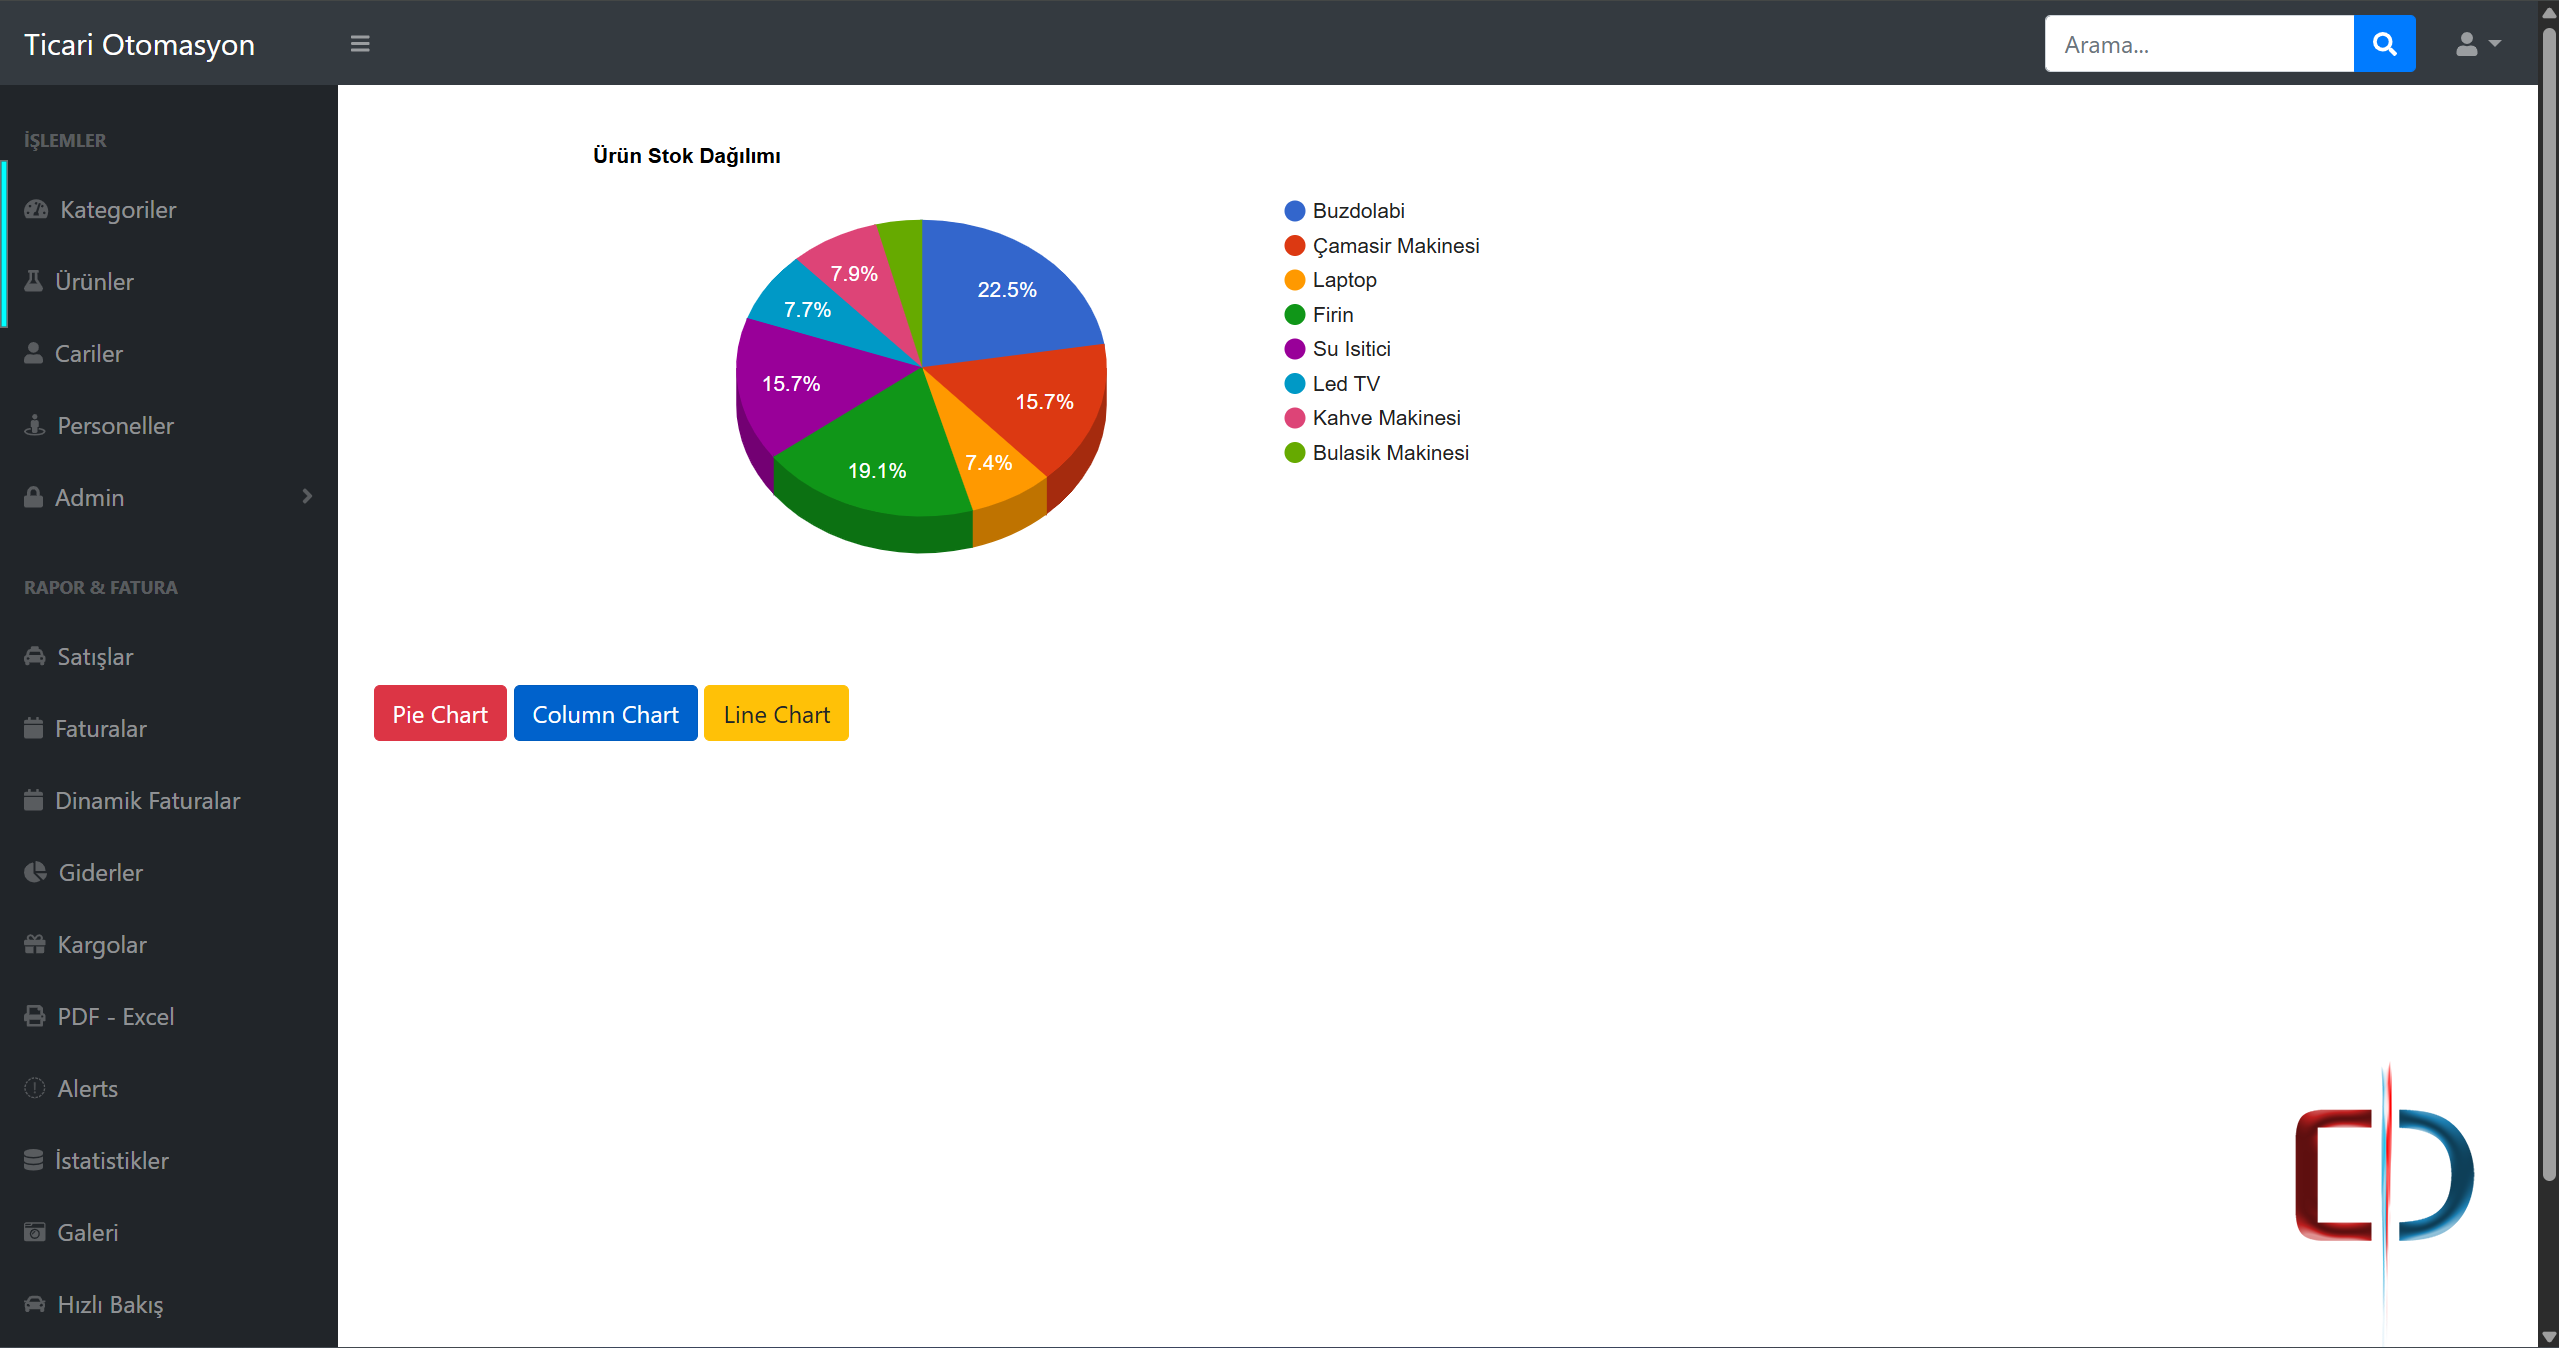Click the hamburger sidebar toggle icon
Screen dimensions: 2559x1348
click(x=360, y=44)
